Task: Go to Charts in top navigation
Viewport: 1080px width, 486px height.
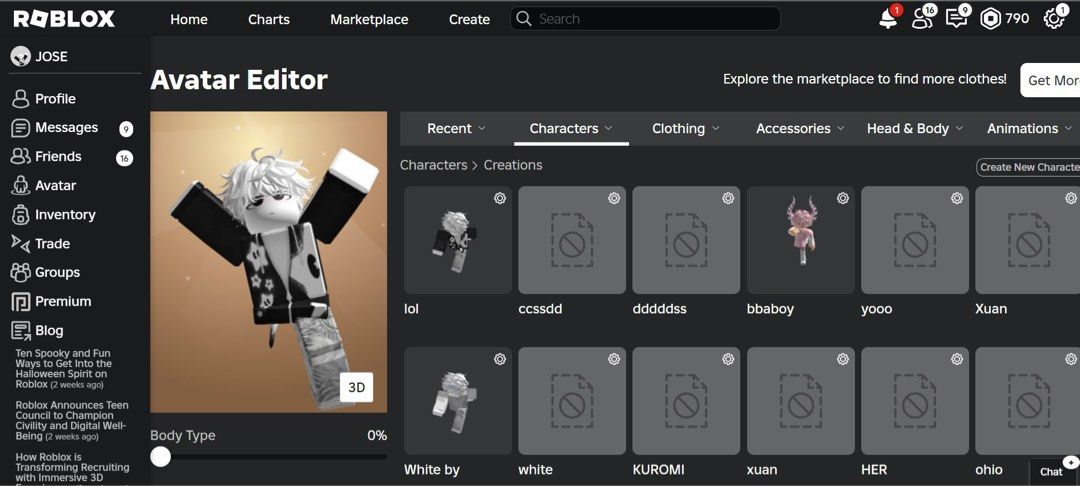Action: click(269, 19)
